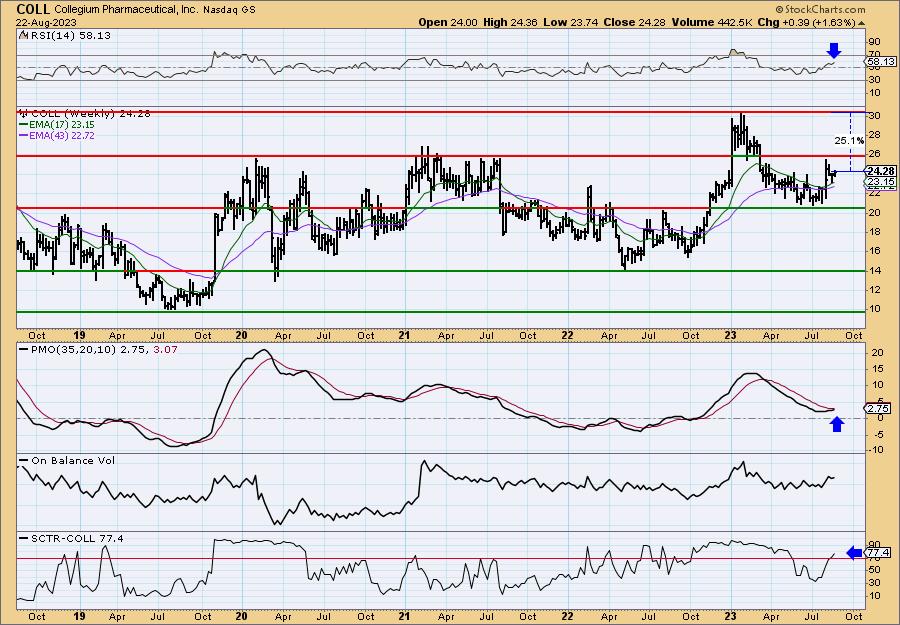Click the 77.4 SCTR axis value tag
This screenshot has height=625, width=900.
(880, 553)
